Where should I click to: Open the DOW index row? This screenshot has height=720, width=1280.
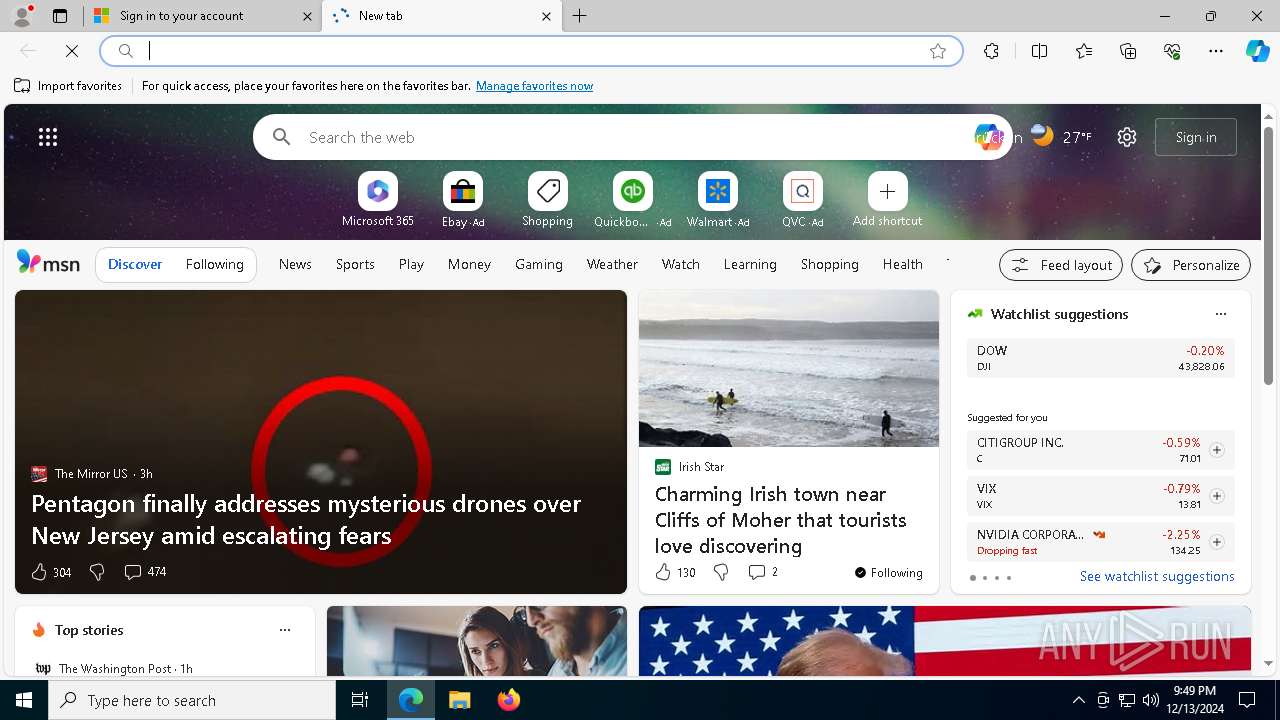[x=1100, y=358]
